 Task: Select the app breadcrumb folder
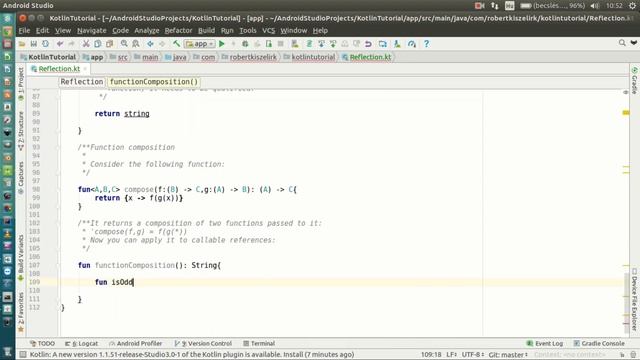[93, 57]
